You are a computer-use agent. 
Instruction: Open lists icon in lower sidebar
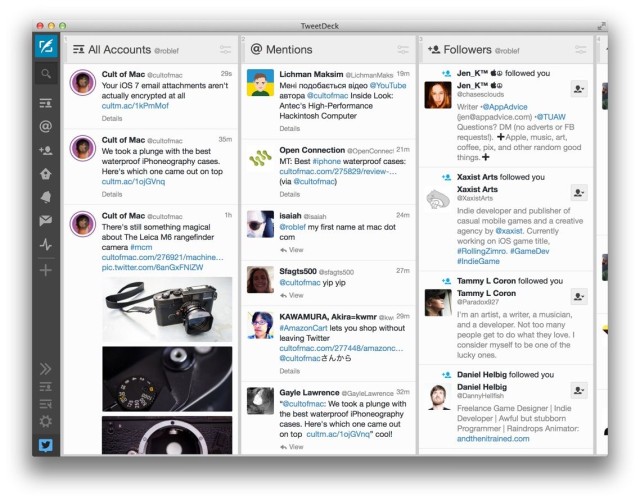tap(45, 387)
